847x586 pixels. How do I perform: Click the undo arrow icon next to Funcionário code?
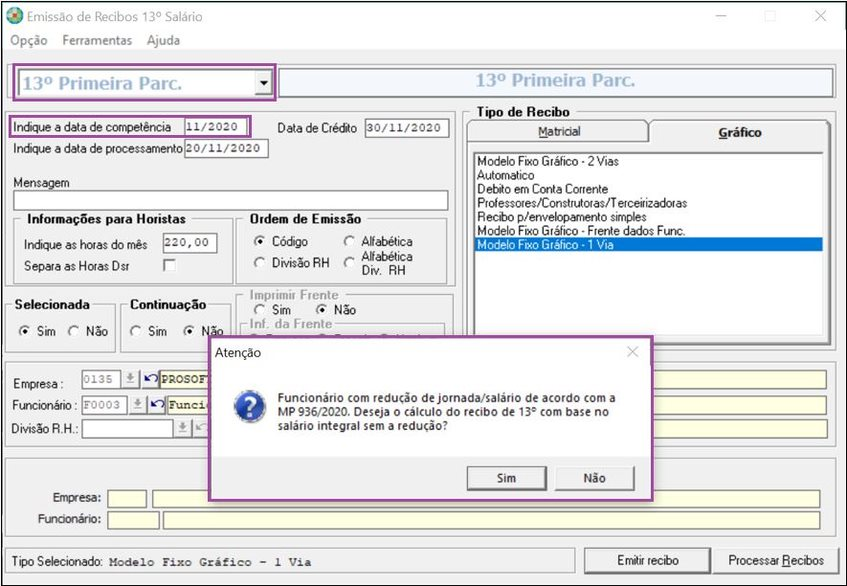(x=157, y=404)
